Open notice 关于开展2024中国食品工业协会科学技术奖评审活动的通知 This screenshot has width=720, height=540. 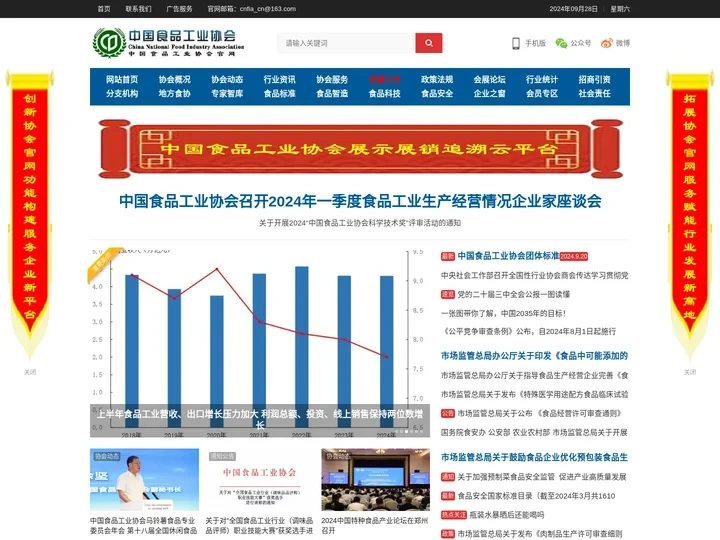(x=360, y=223)
